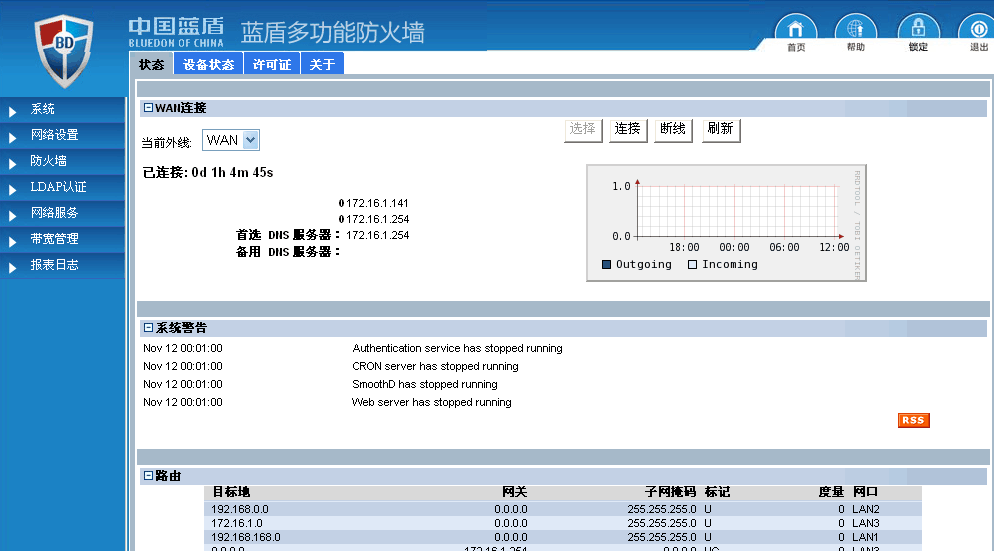Click the arrow icon beside 带宽管理
994x551 pixels.
coord(13,242)
